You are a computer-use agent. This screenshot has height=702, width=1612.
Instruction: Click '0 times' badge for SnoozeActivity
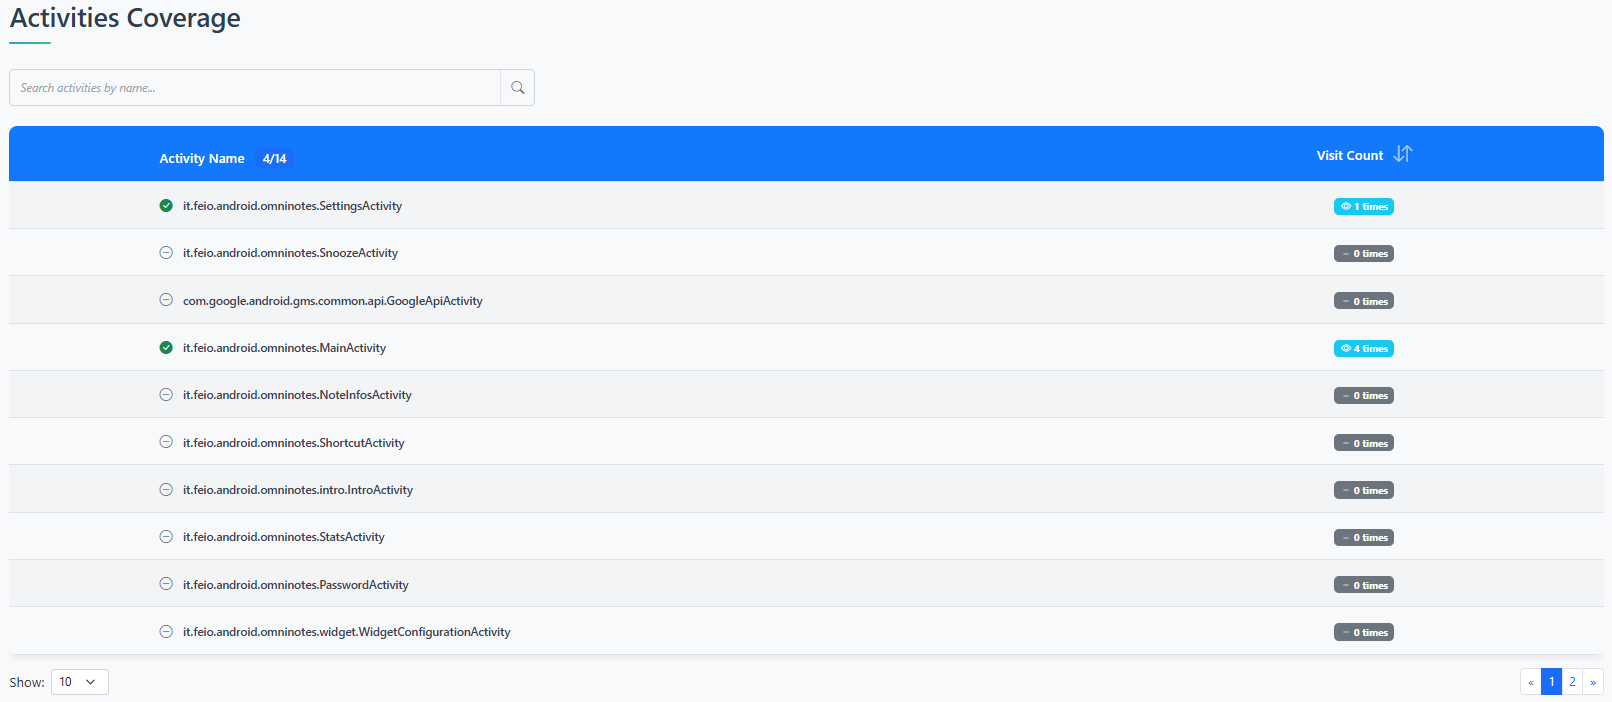coord(1363,254)
